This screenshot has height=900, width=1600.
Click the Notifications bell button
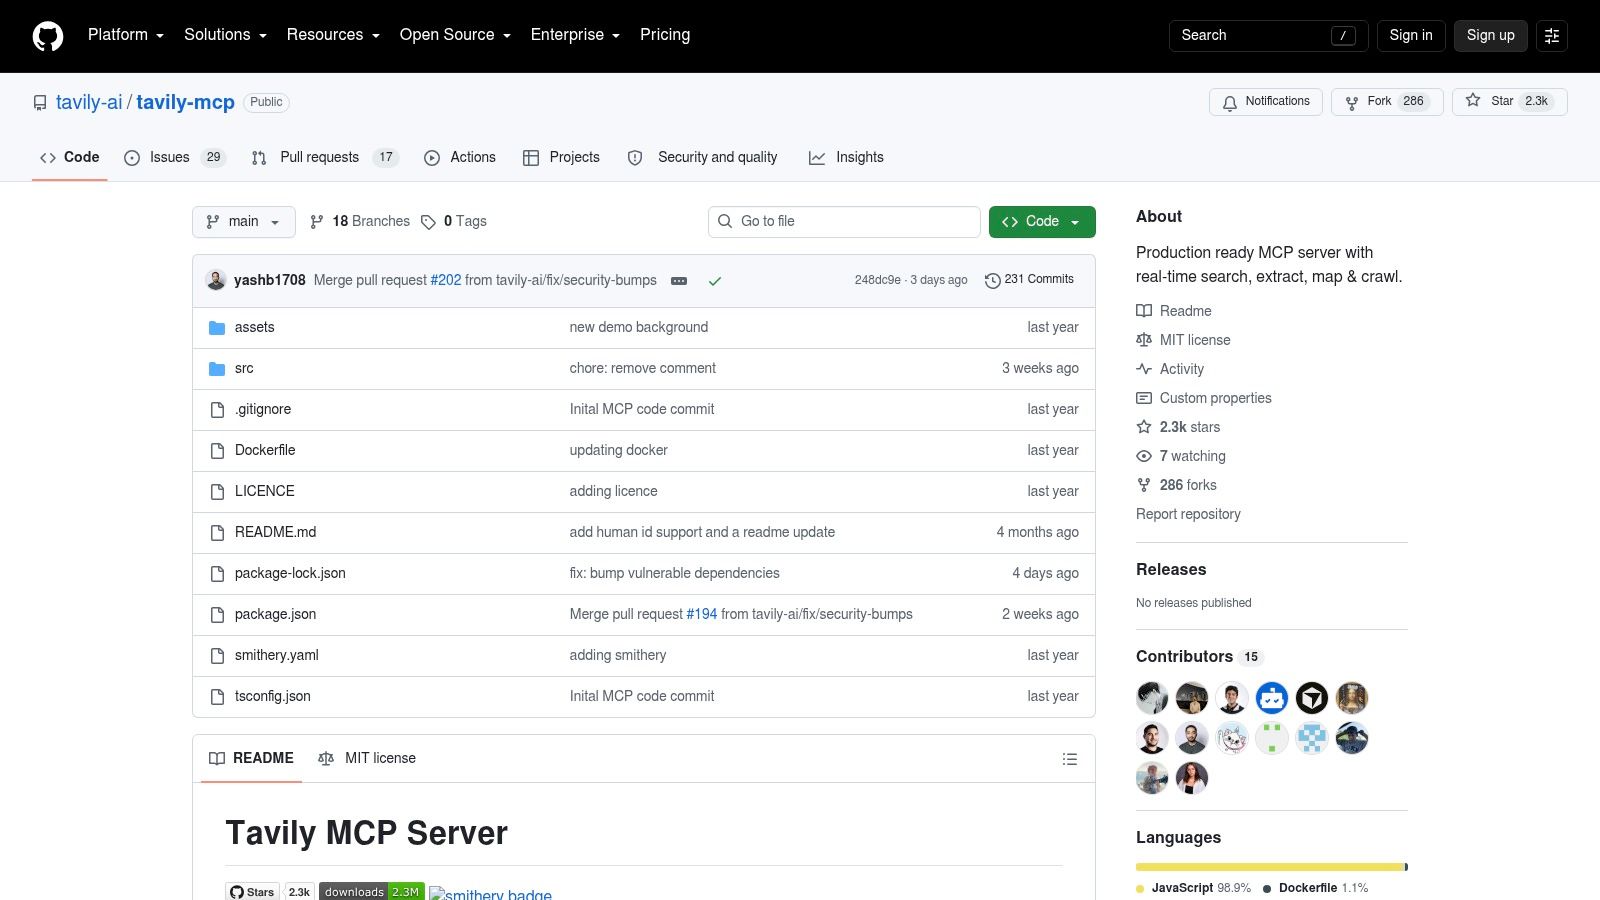point(1266,102)
